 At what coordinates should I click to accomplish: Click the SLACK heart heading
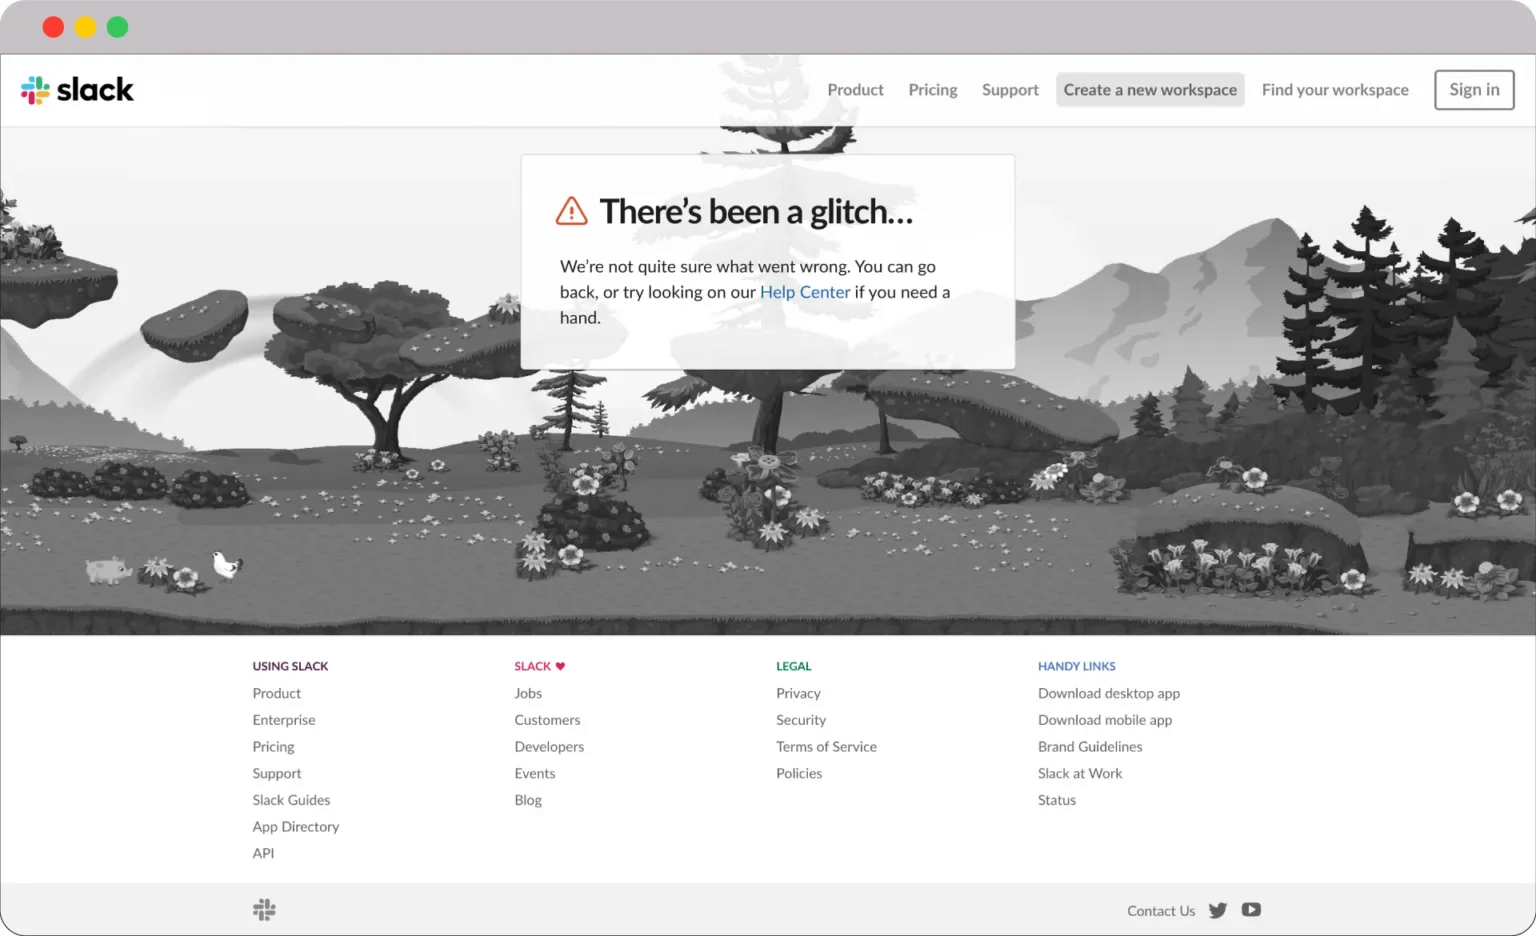540,666
